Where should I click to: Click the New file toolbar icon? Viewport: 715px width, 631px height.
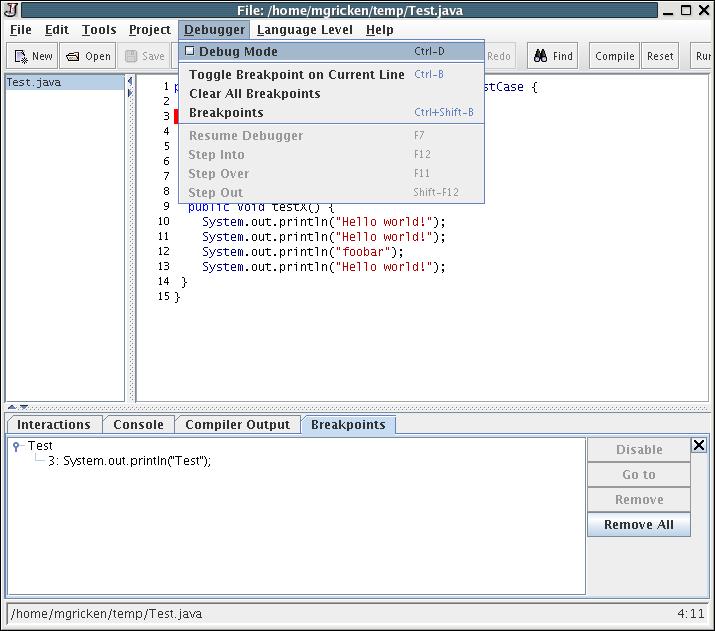(21, 57)
